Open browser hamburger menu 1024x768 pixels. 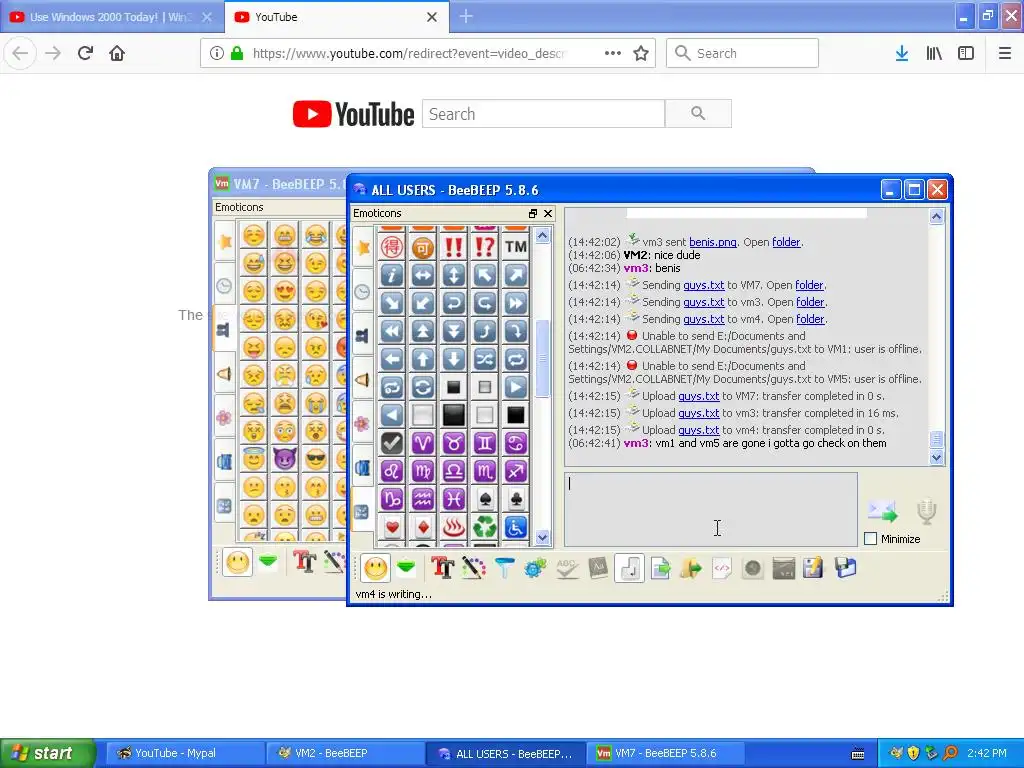[1004, 53]
